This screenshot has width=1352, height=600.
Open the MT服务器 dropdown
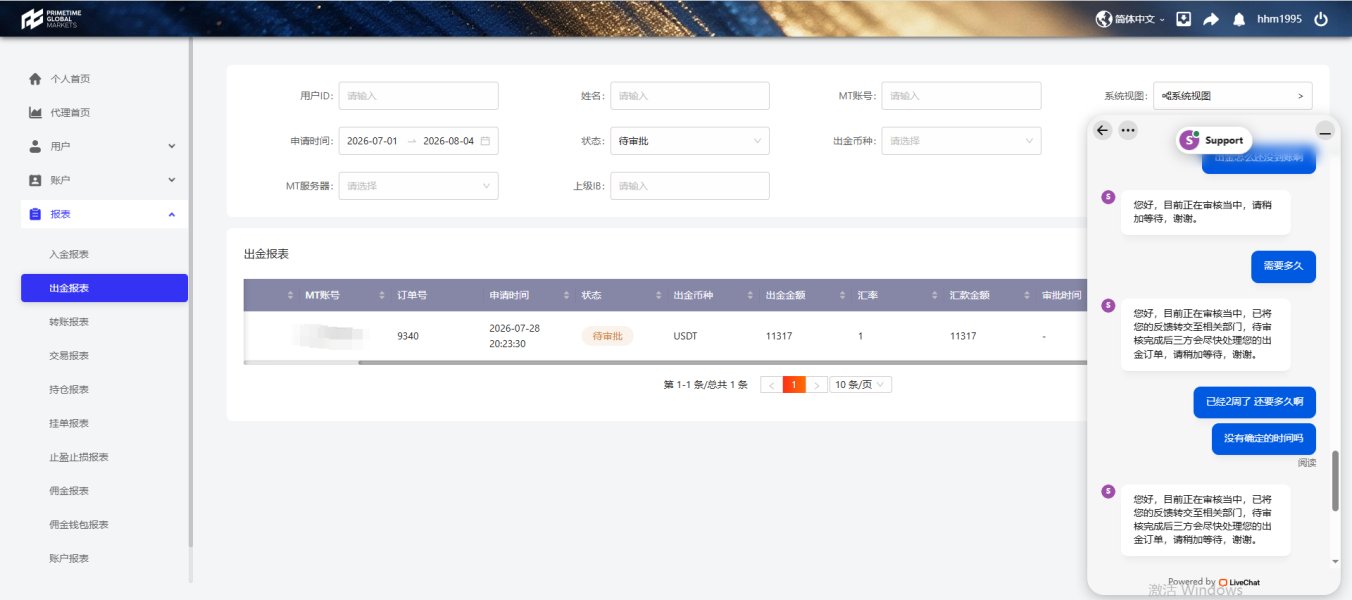[x=419, y=186]
